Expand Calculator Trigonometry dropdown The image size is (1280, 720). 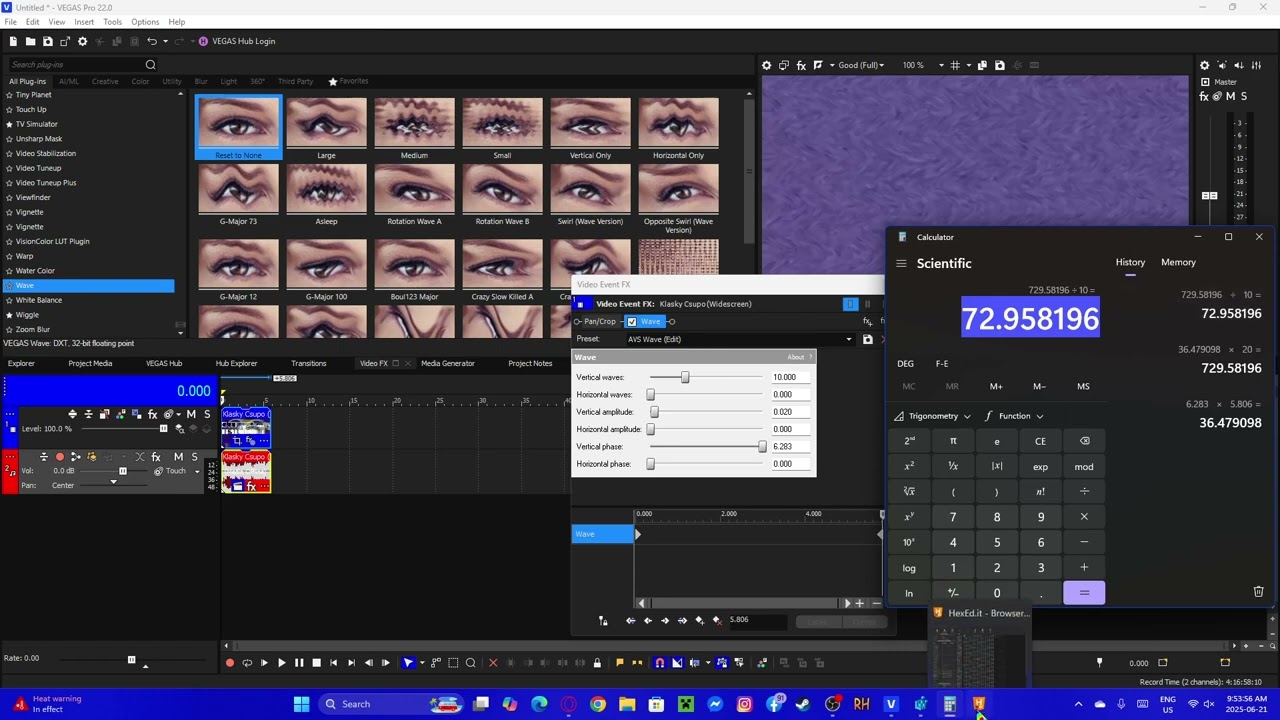933,416
